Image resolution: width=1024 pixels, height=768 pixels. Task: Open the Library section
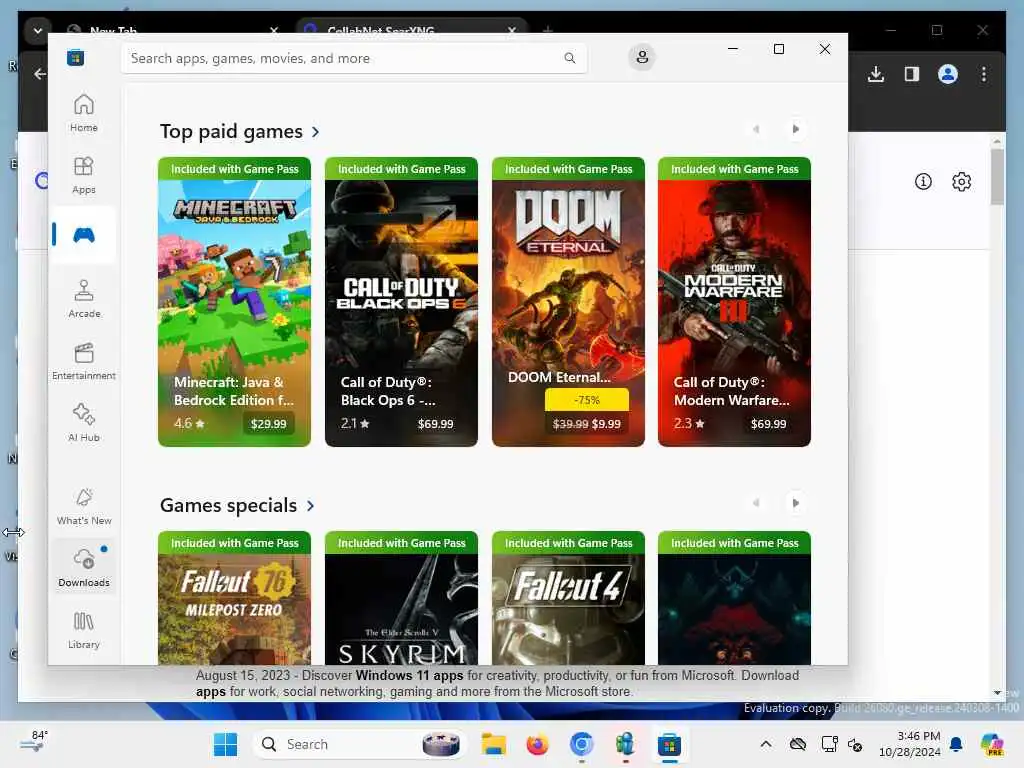tap(84, 630)
